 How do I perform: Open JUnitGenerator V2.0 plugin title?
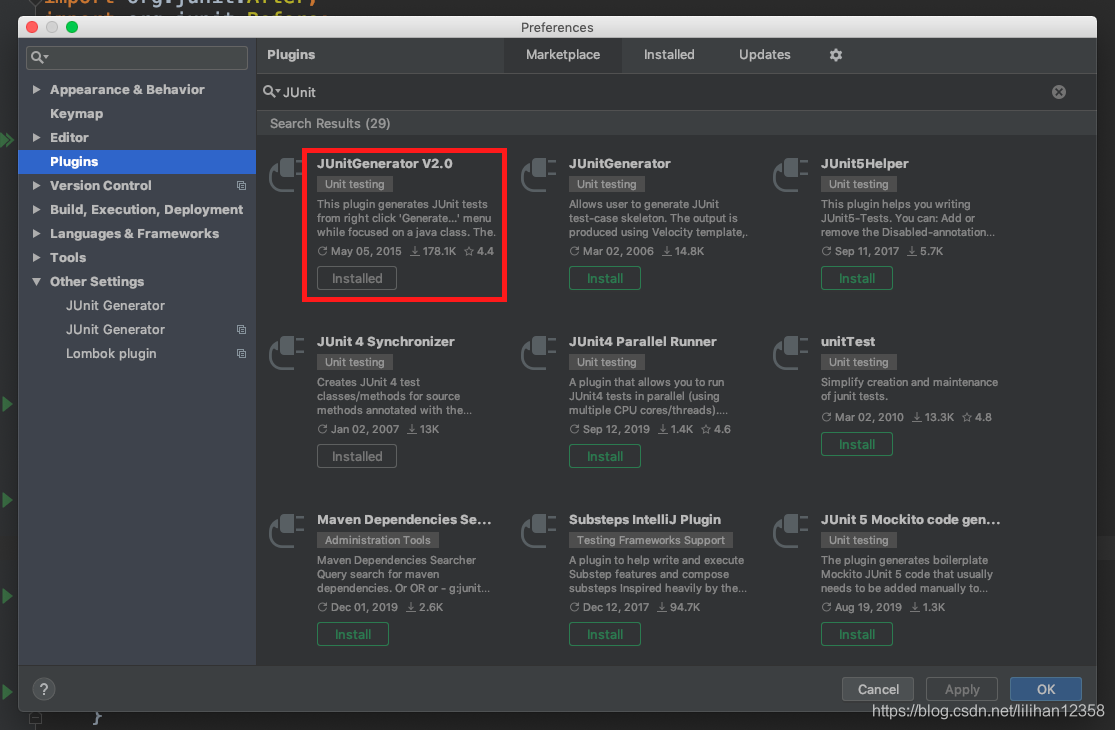(385, 163)
